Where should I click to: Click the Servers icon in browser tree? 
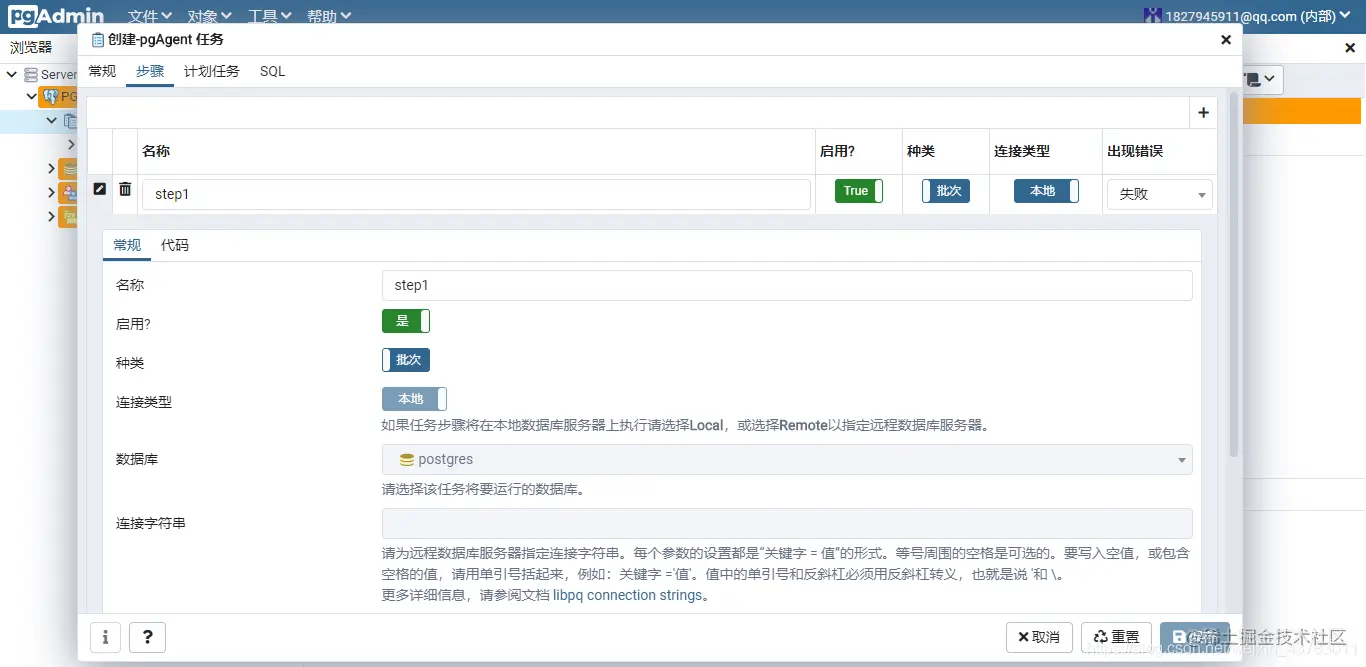tap(31, 74)
